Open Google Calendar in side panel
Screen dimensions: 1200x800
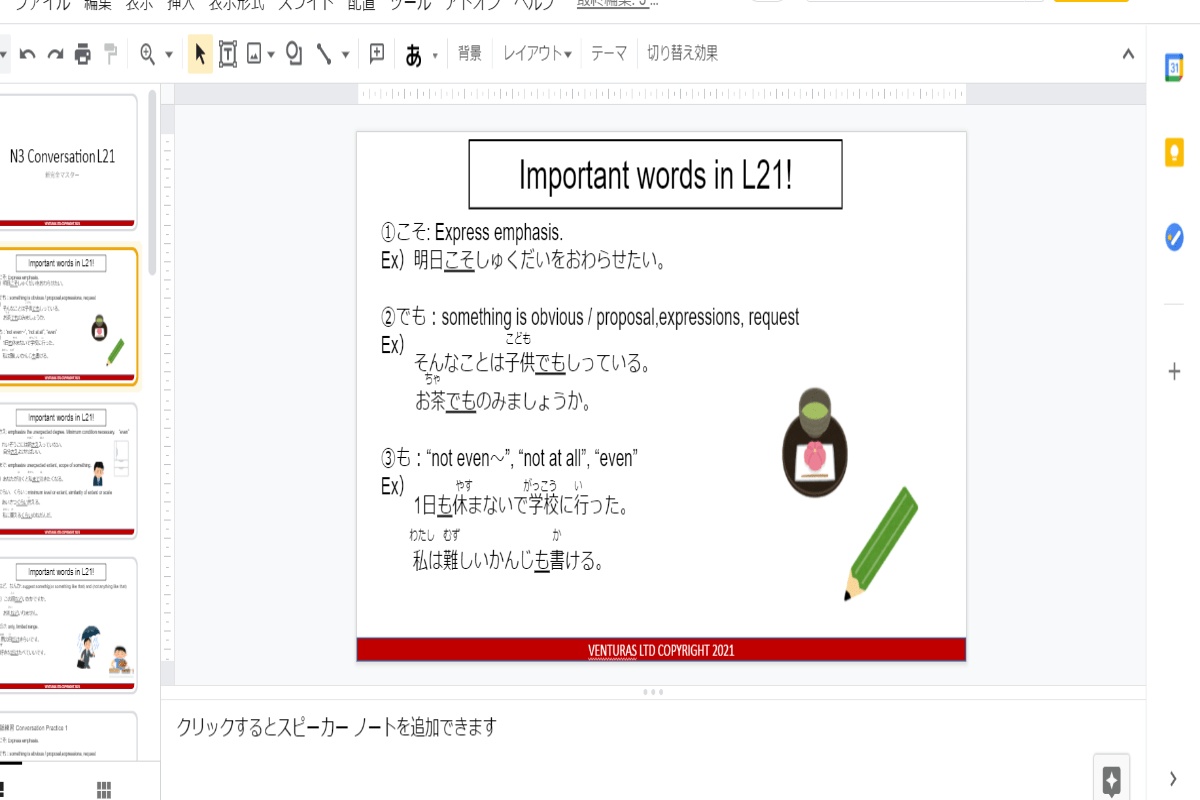(x=1174, y=68)
